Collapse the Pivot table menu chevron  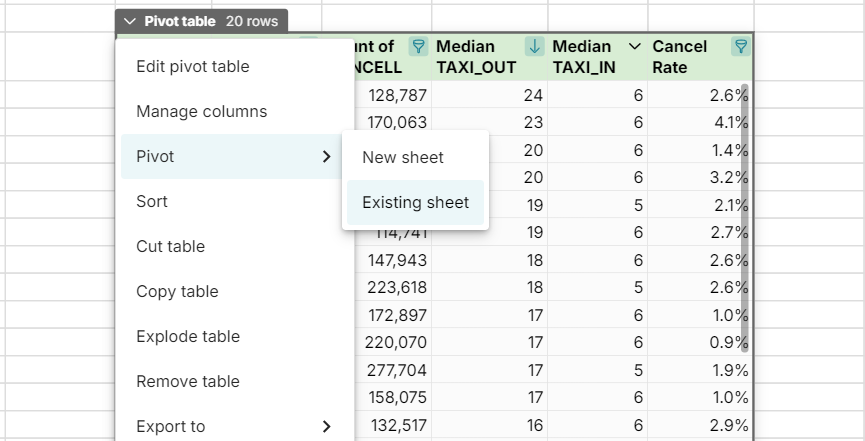130,21
